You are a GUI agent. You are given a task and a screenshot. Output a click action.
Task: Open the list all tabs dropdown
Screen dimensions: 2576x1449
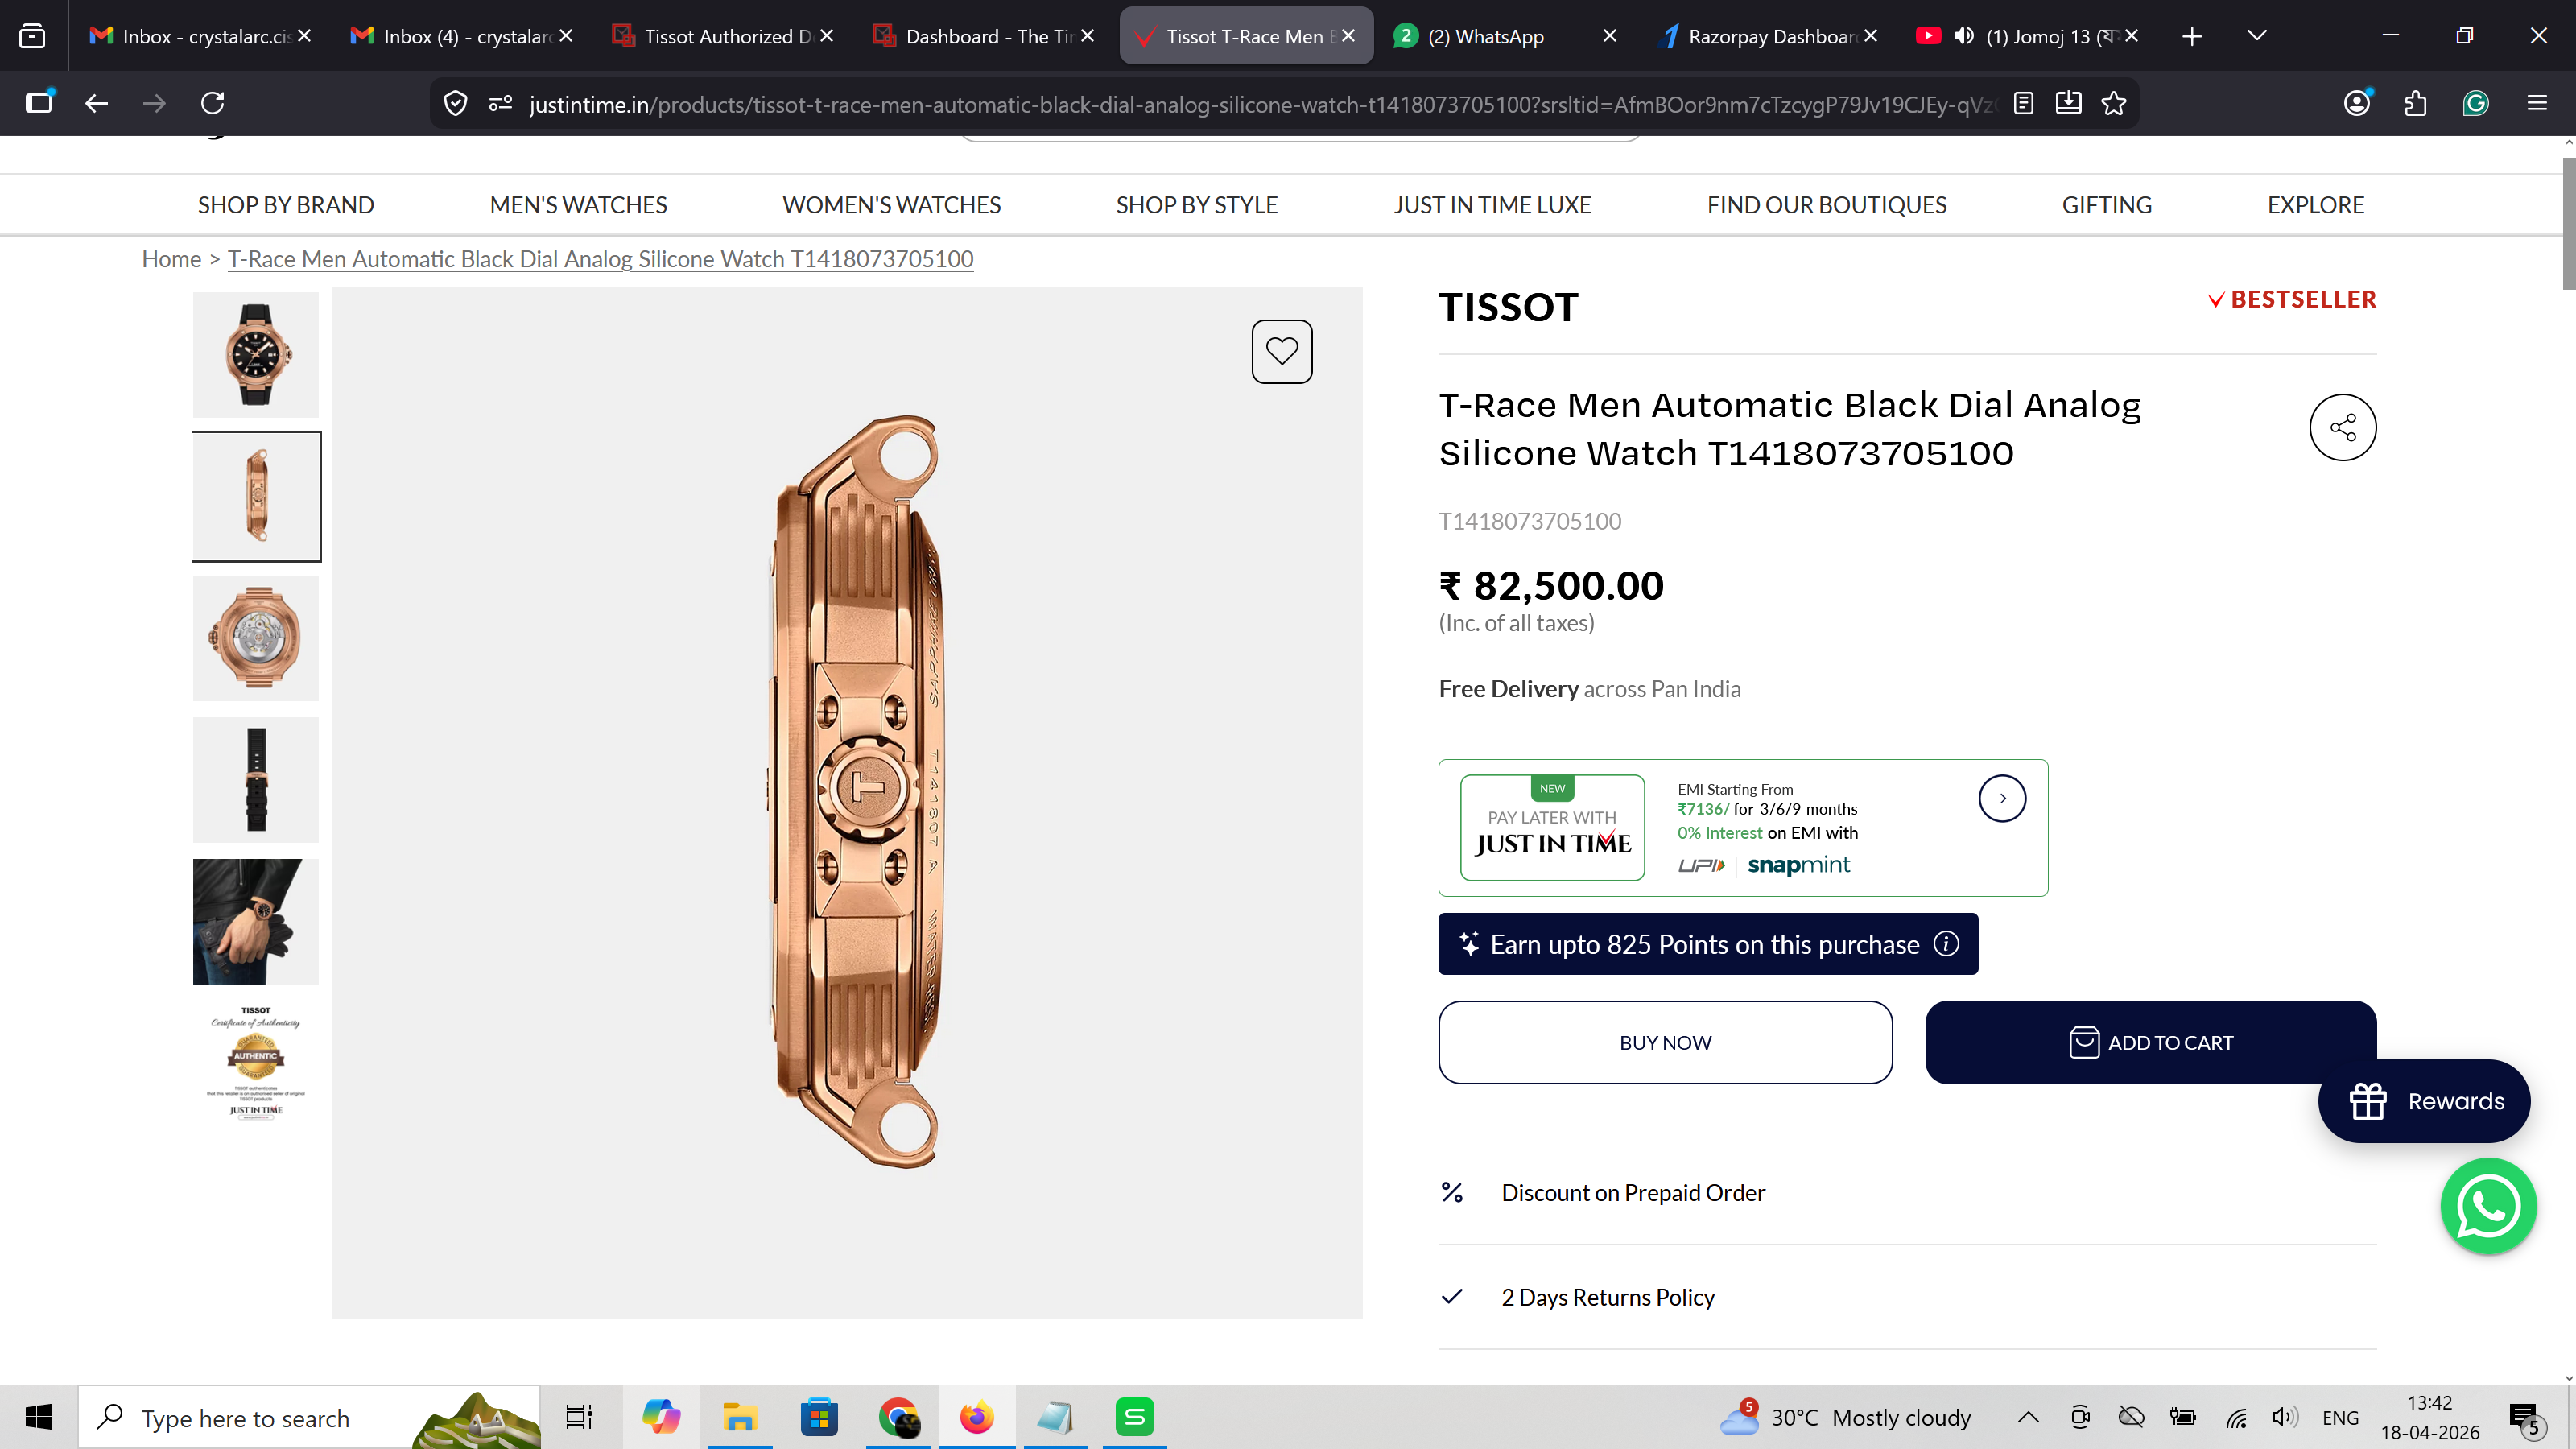click(x=2256, y=36)
